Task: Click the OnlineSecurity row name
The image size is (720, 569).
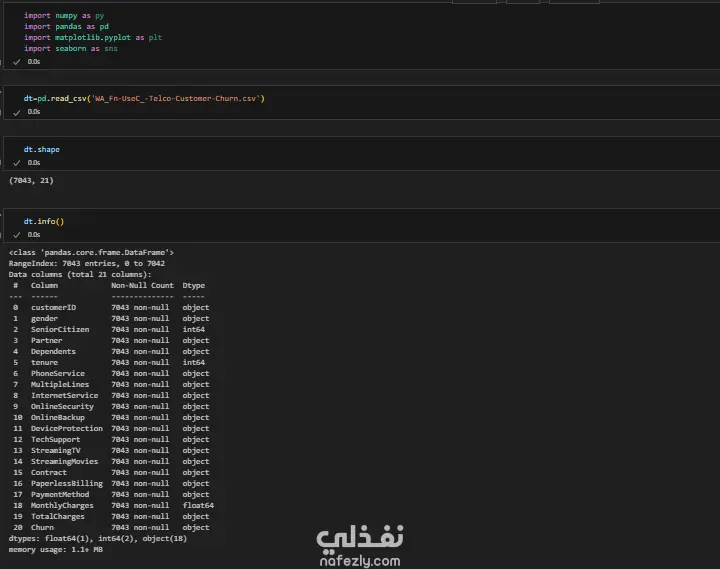Action: click(x=62, y=407)
